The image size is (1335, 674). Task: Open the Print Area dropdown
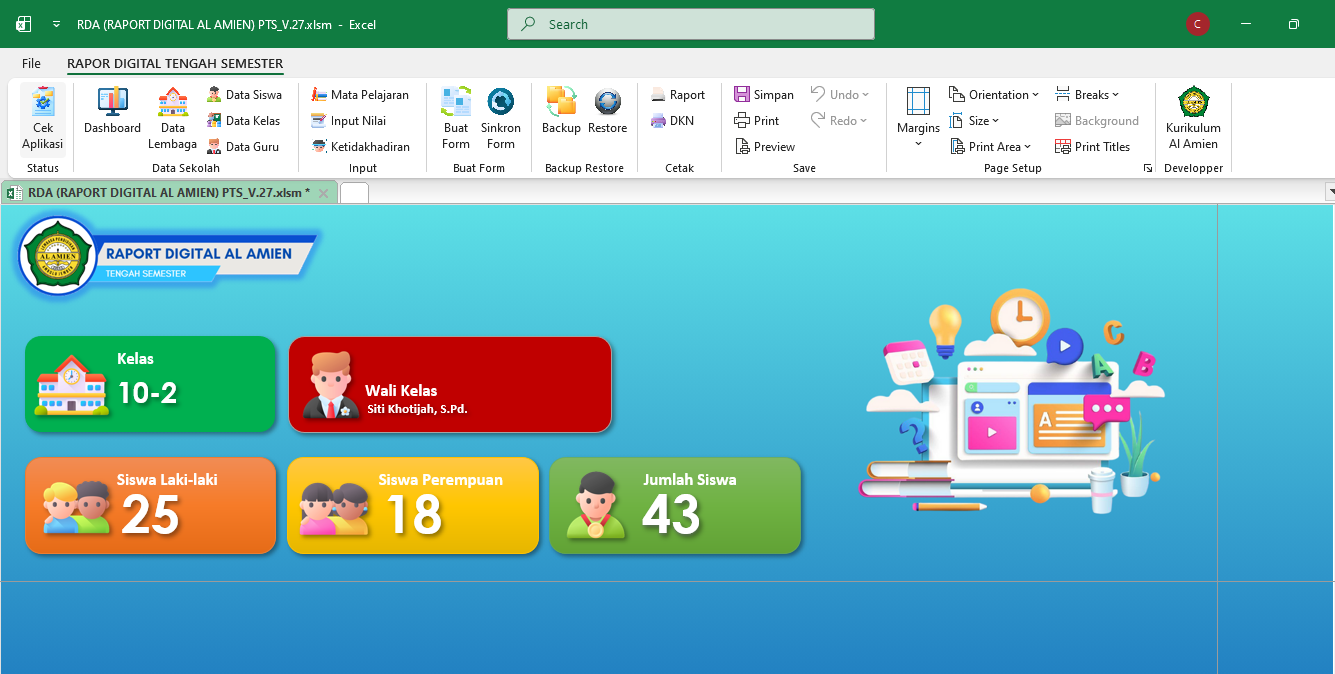pos(990,147)
